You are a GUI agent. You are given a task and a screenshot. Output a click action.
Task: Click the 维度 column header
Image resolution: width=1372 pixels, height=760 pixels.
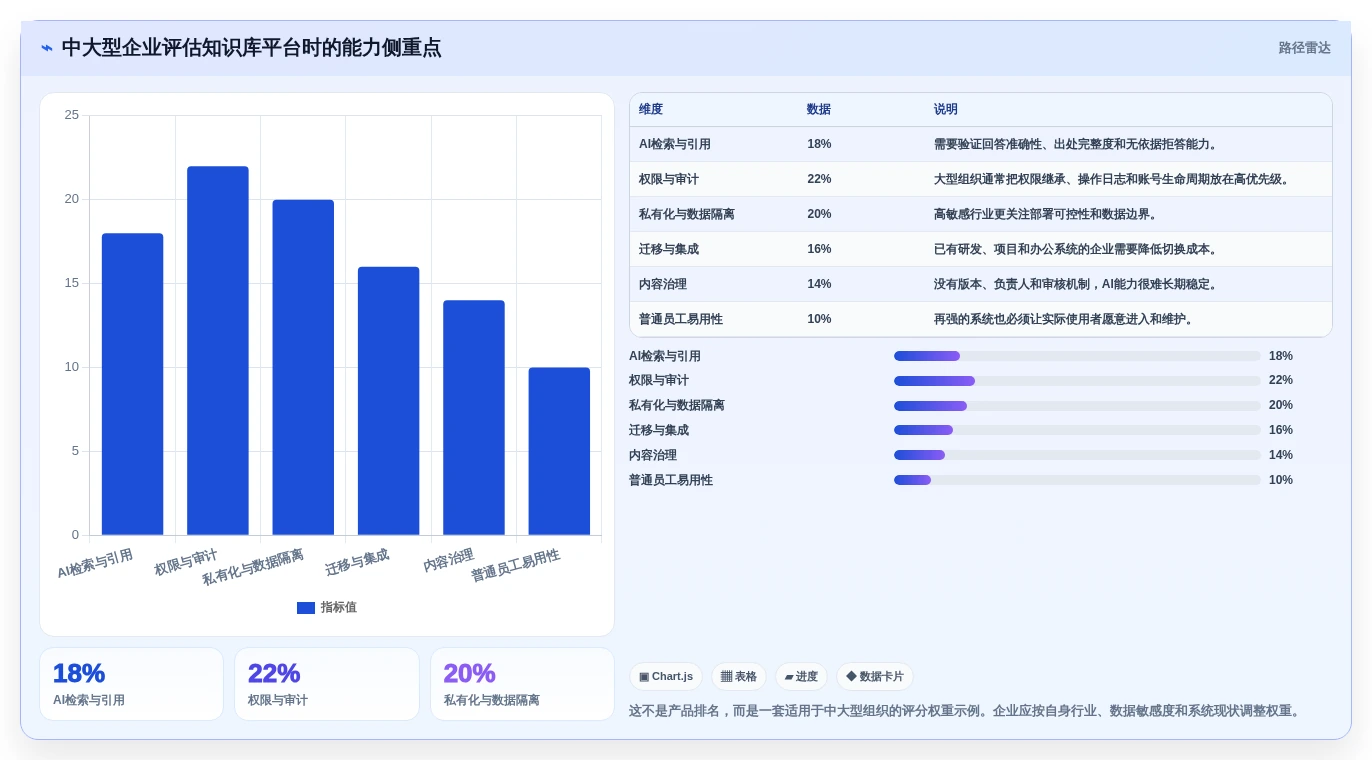coord(651,110)
